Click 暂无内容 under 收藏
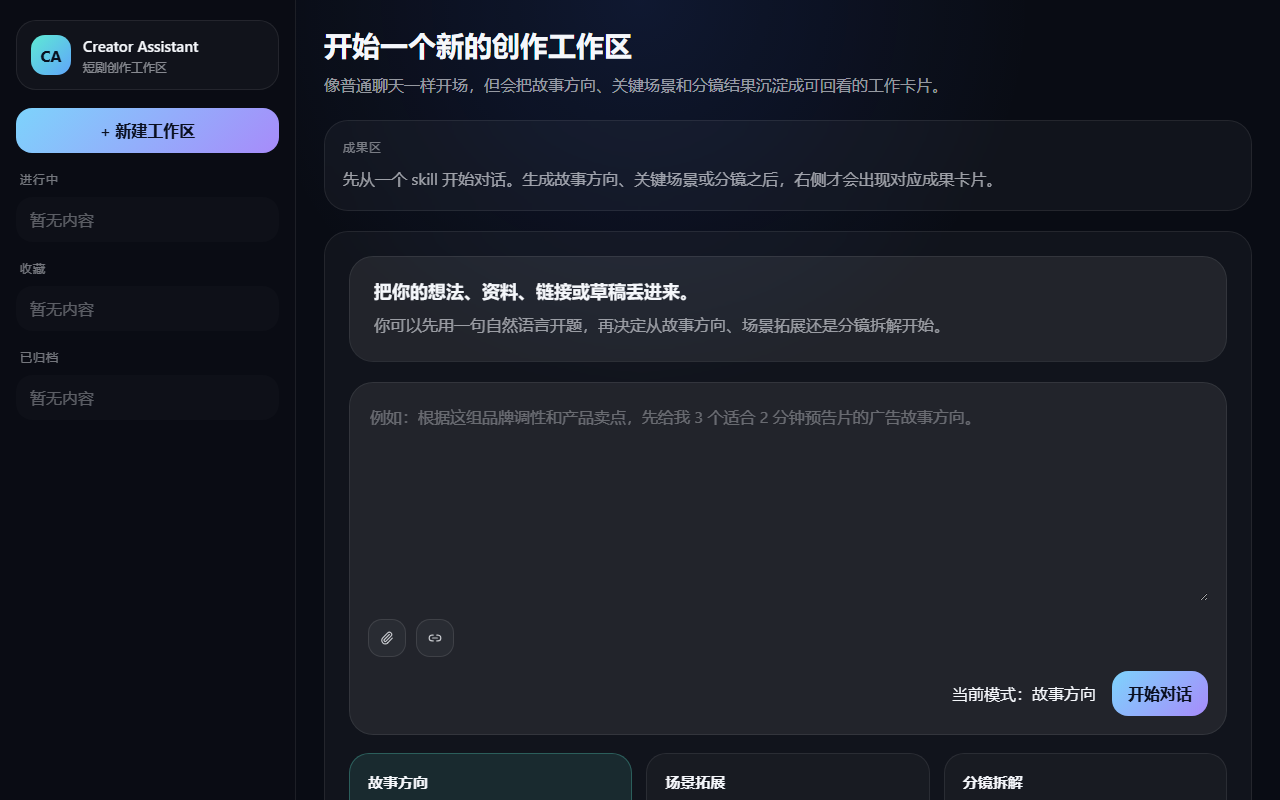 (147, 309)
